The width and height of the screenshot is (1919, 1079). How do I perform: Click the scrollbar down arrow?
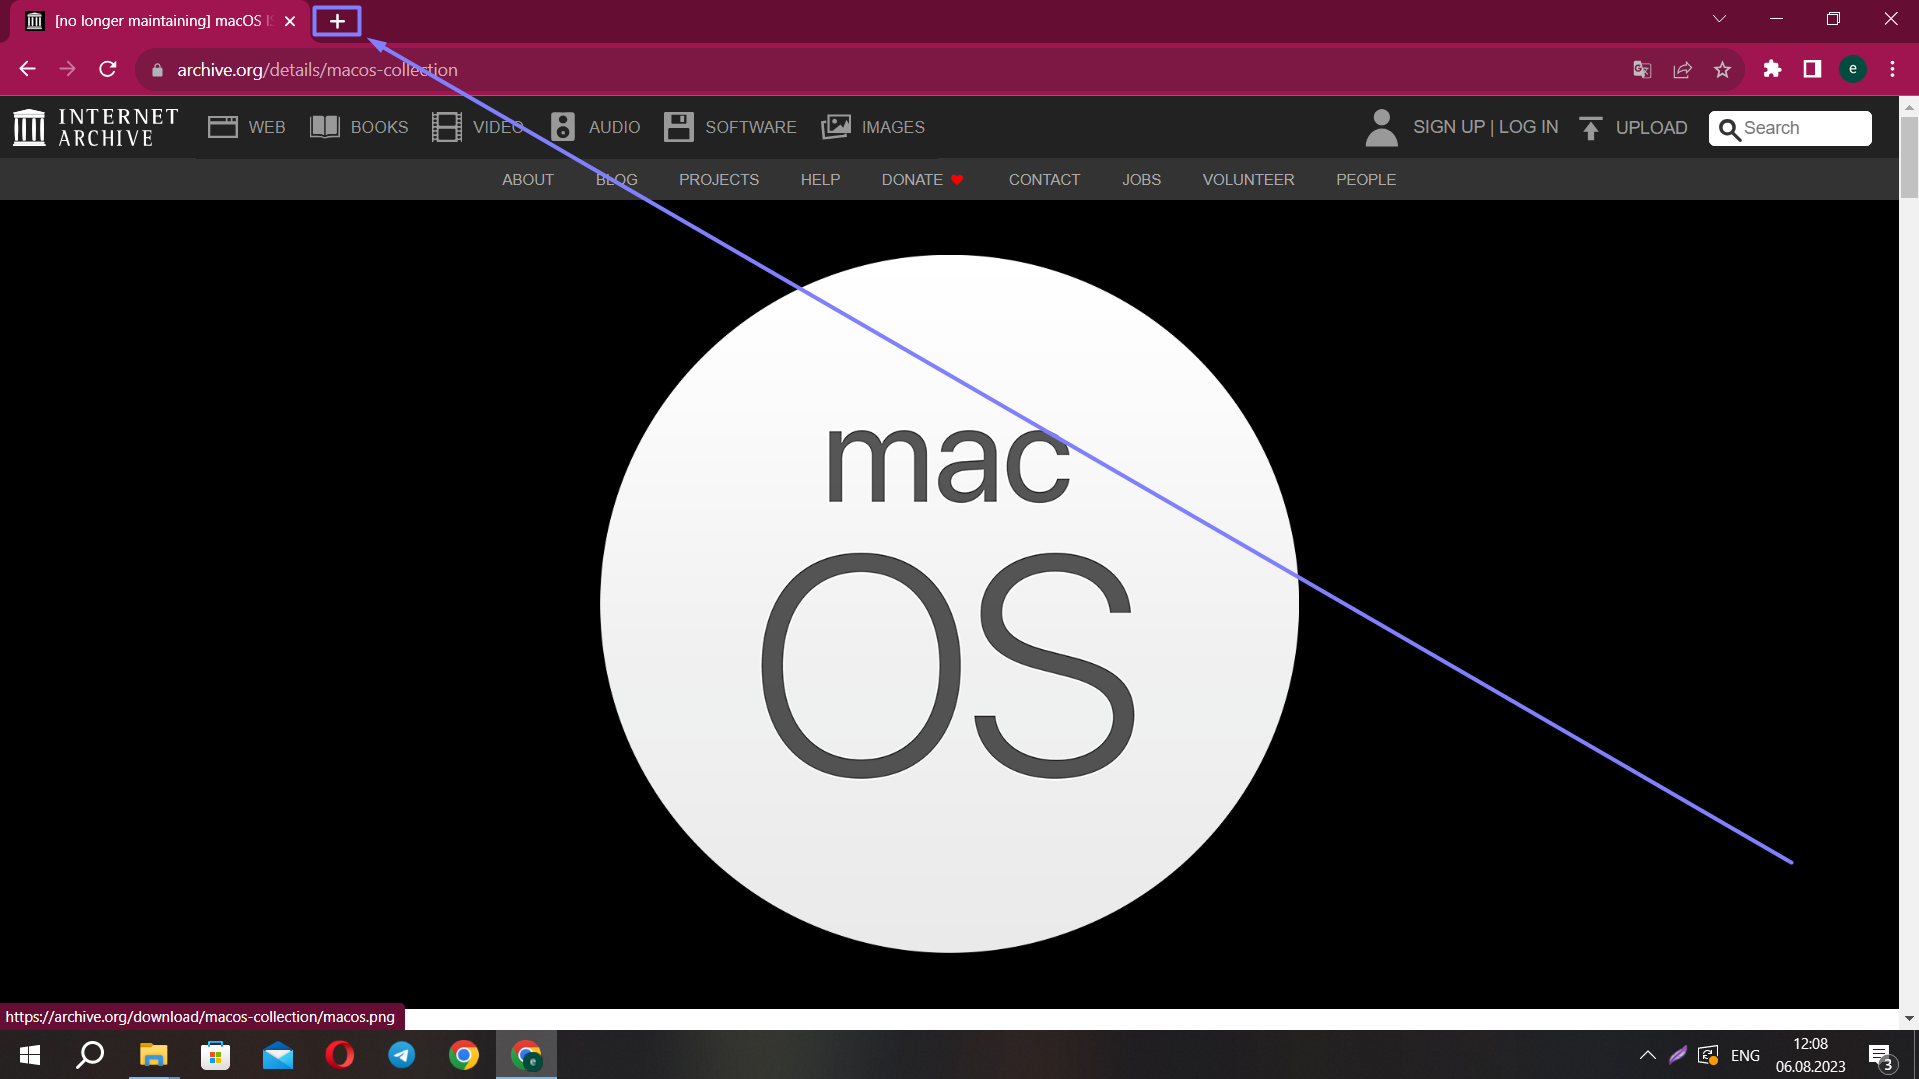1909,1018
